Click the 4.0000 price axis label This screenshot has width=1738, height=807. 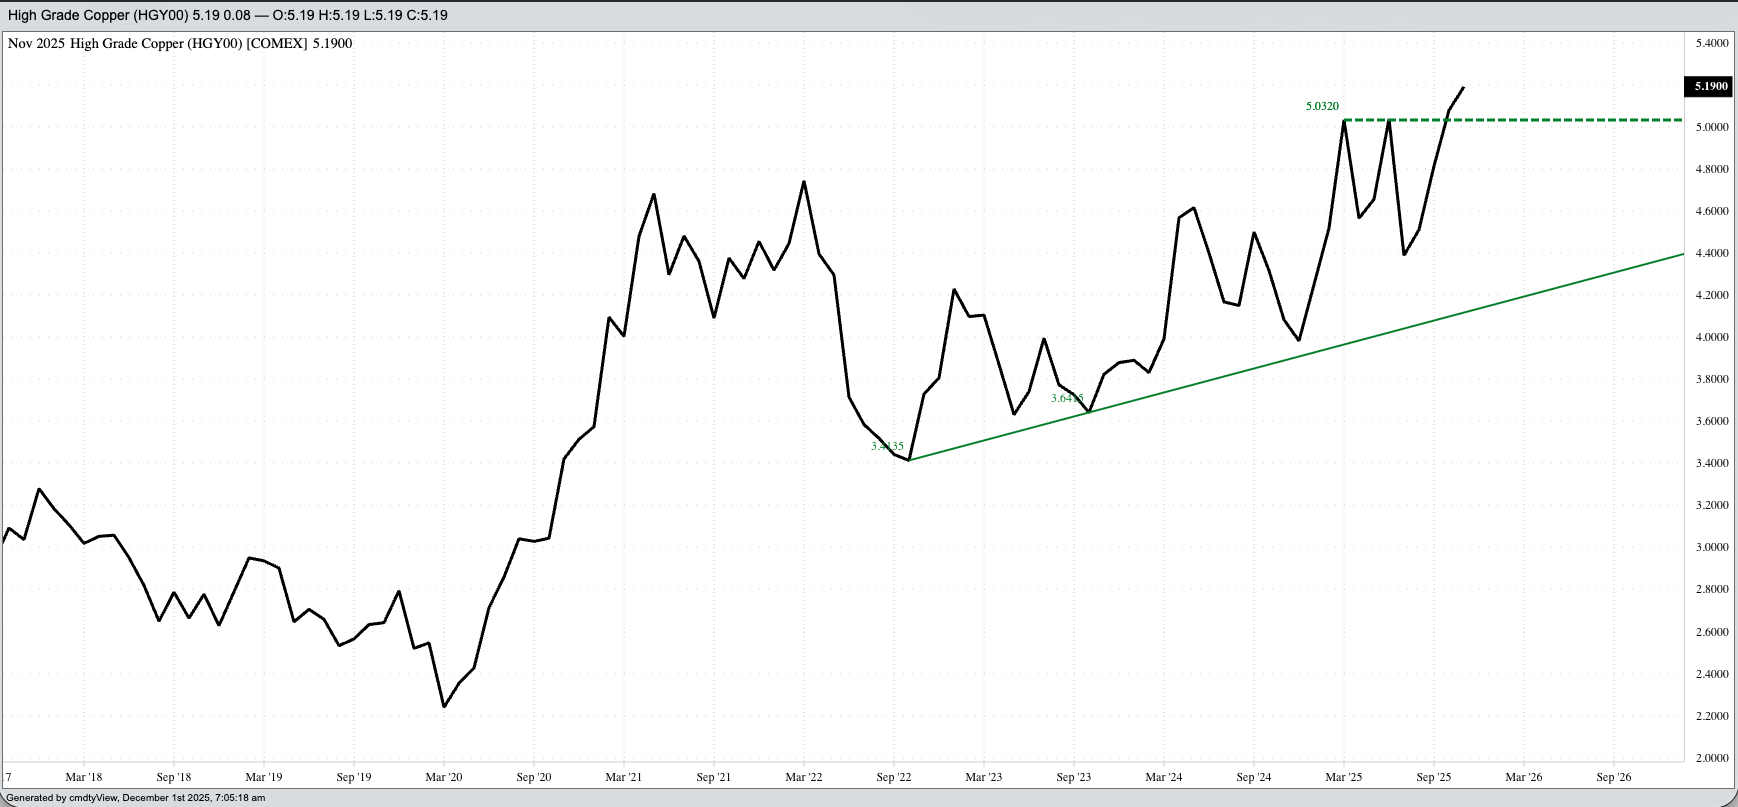coord(1711,337)
